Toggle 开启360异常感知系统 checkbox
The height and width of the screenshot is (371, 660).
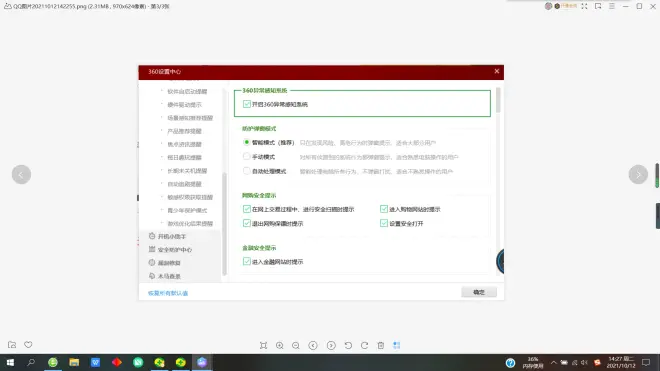[x=247, y=104]
